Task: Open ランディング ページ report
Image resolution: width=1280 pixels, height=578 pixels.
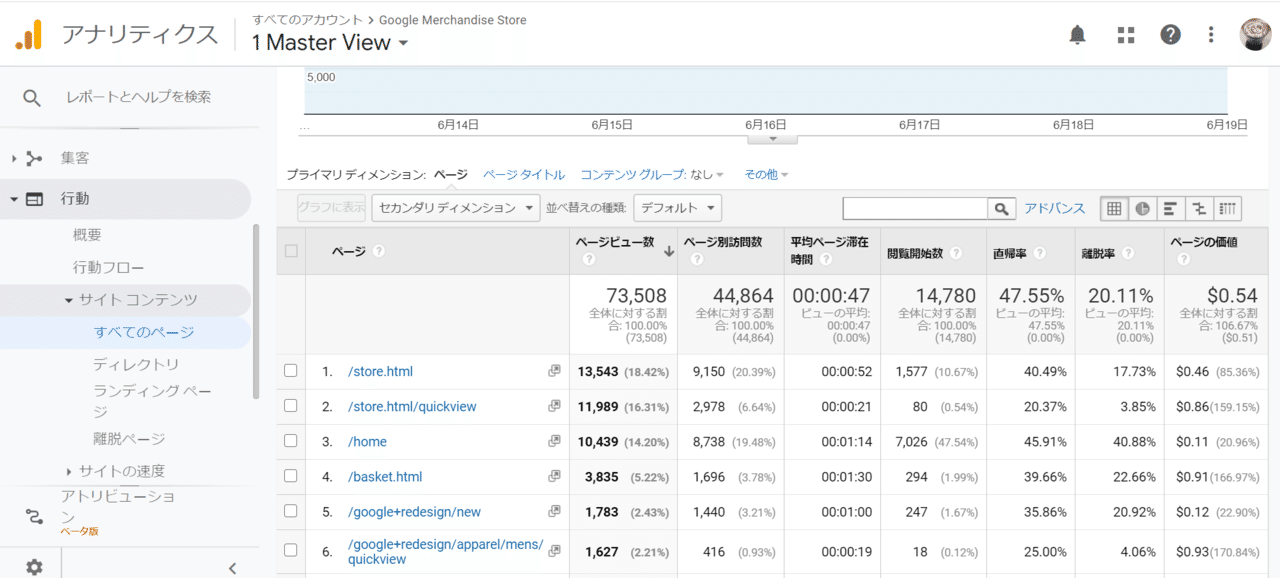Action: tap(152, 401)
